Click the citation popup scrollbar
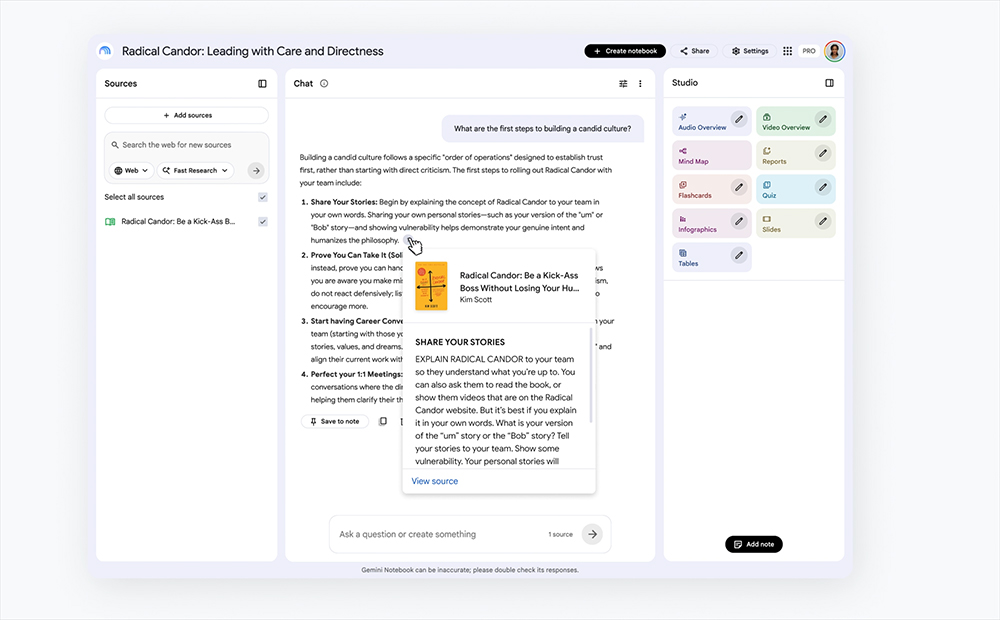Image resolution: width=1000 pixels, height=620 pixels. pyautogui.click(x=591, y=376)
